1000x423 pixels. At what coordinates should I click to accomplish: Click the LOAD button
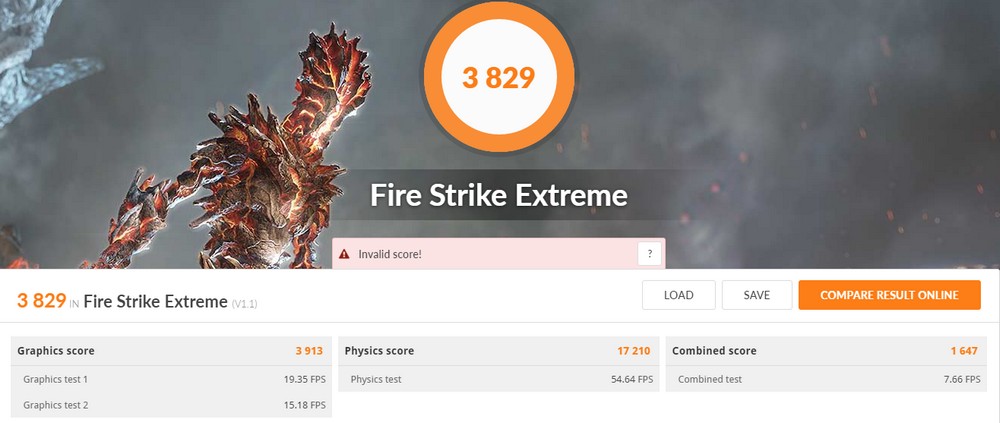[x=679, y=295]
